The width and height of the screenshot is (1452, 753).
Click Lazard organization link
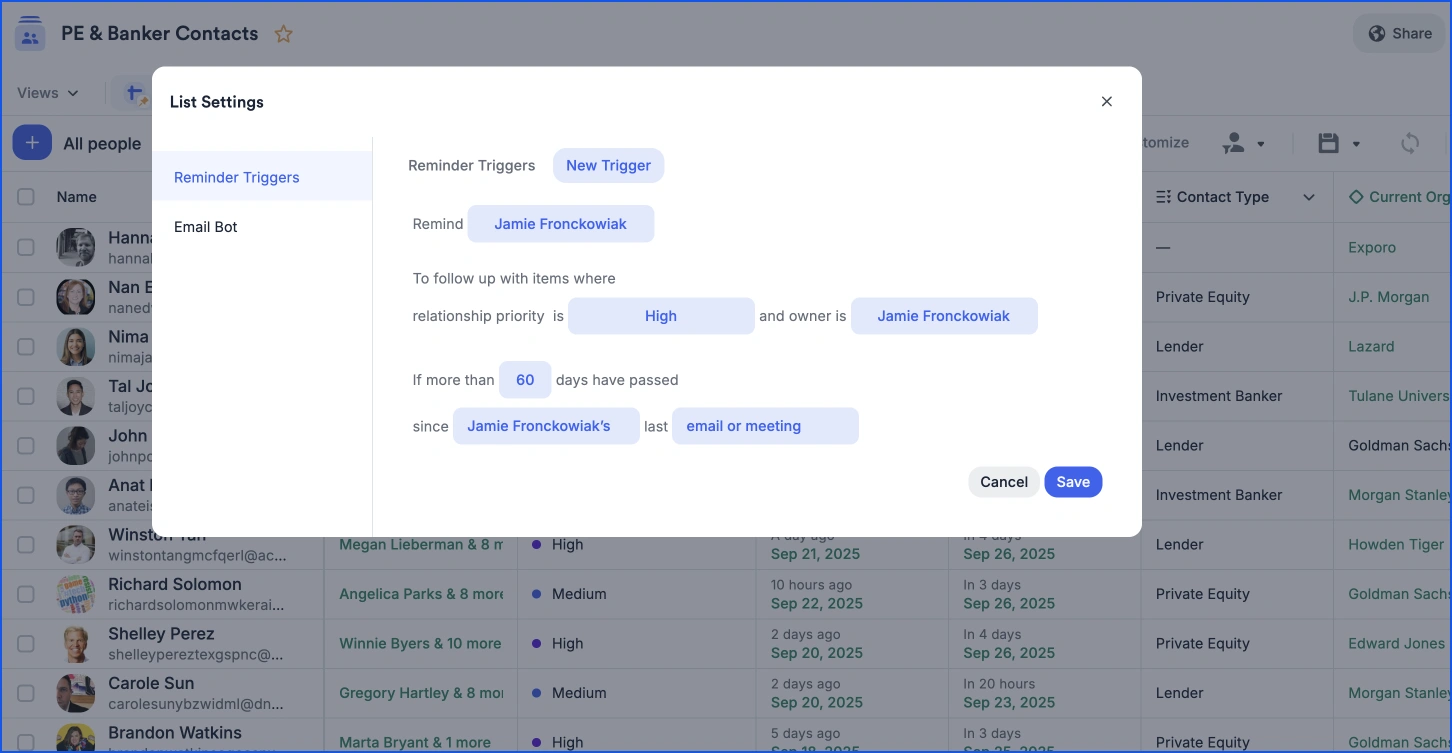pyautogui.click(x=1371, y=346)
